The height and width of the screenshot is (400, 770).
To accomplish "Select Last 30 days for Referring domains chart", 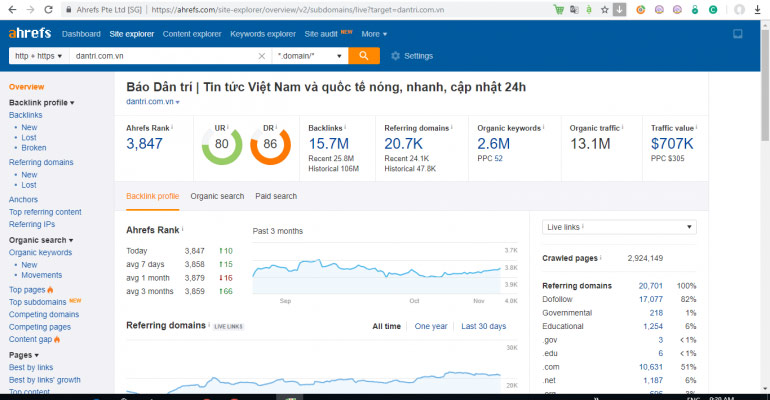I will coord(483,326).
